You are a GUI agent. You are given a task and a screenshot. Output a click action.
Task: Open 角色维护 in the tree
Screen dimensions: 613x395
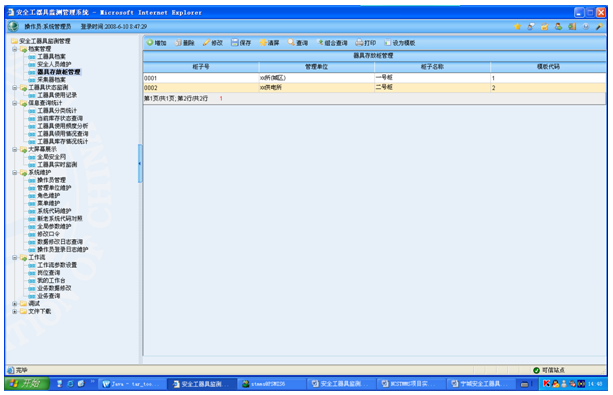point(48,196)
